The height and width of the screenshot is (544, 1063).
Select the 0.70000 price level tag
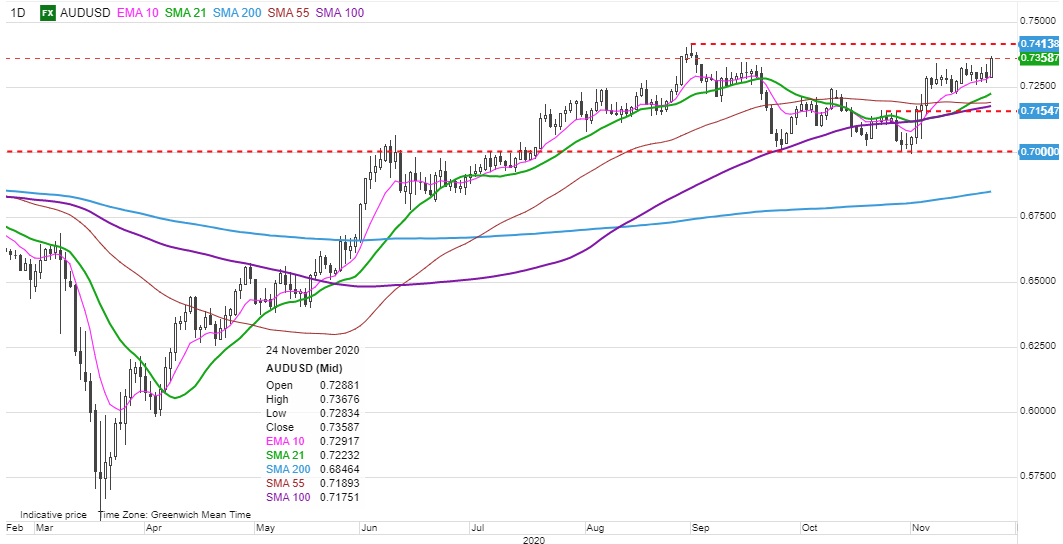click(x=1038, y=151)
